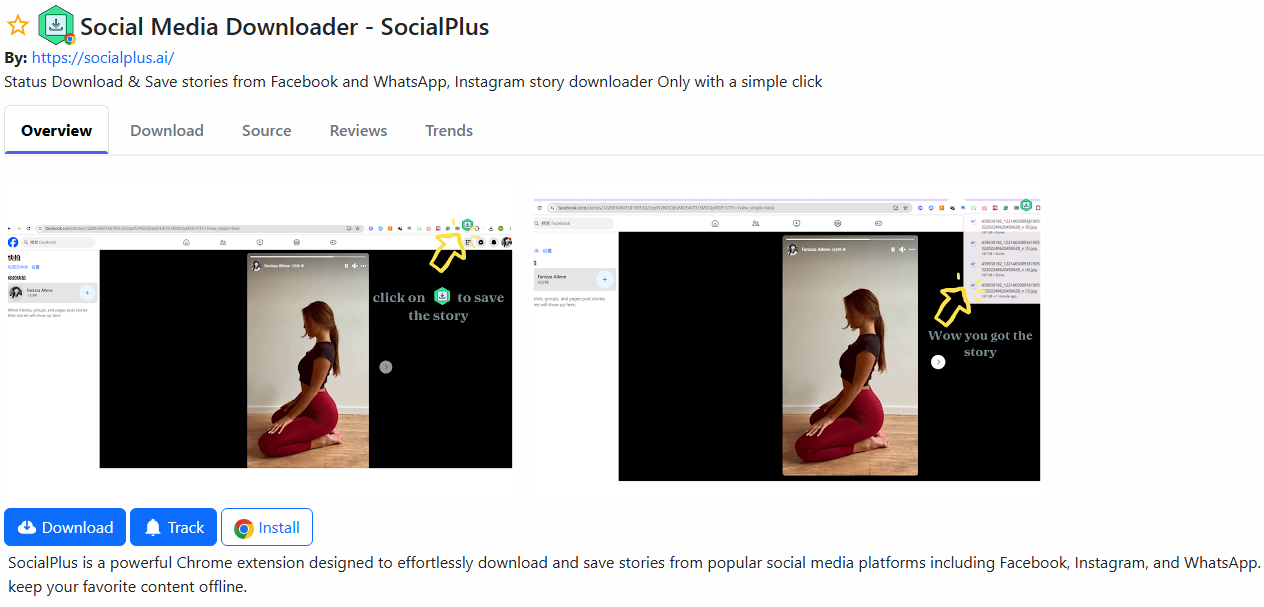
Task: Open the Download tab
Action: pos(167,131)
